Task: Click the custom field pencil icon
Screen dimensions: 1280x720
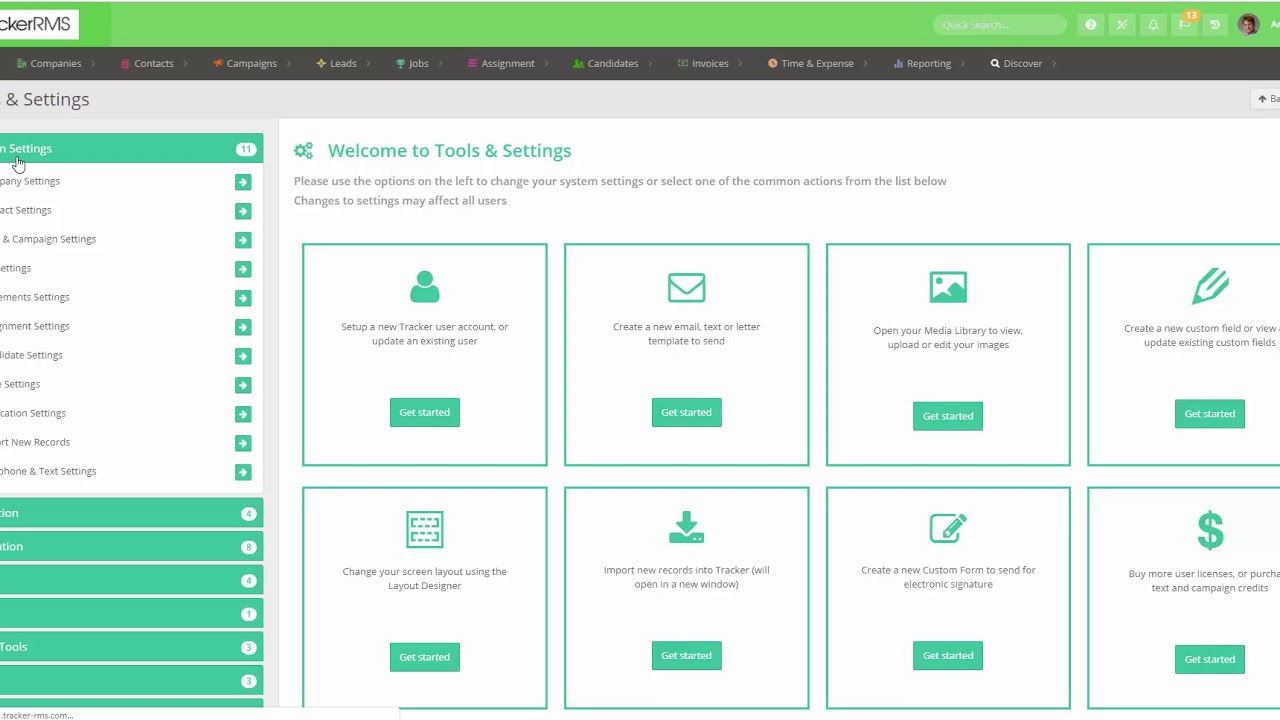Action: coord(1210,287)
